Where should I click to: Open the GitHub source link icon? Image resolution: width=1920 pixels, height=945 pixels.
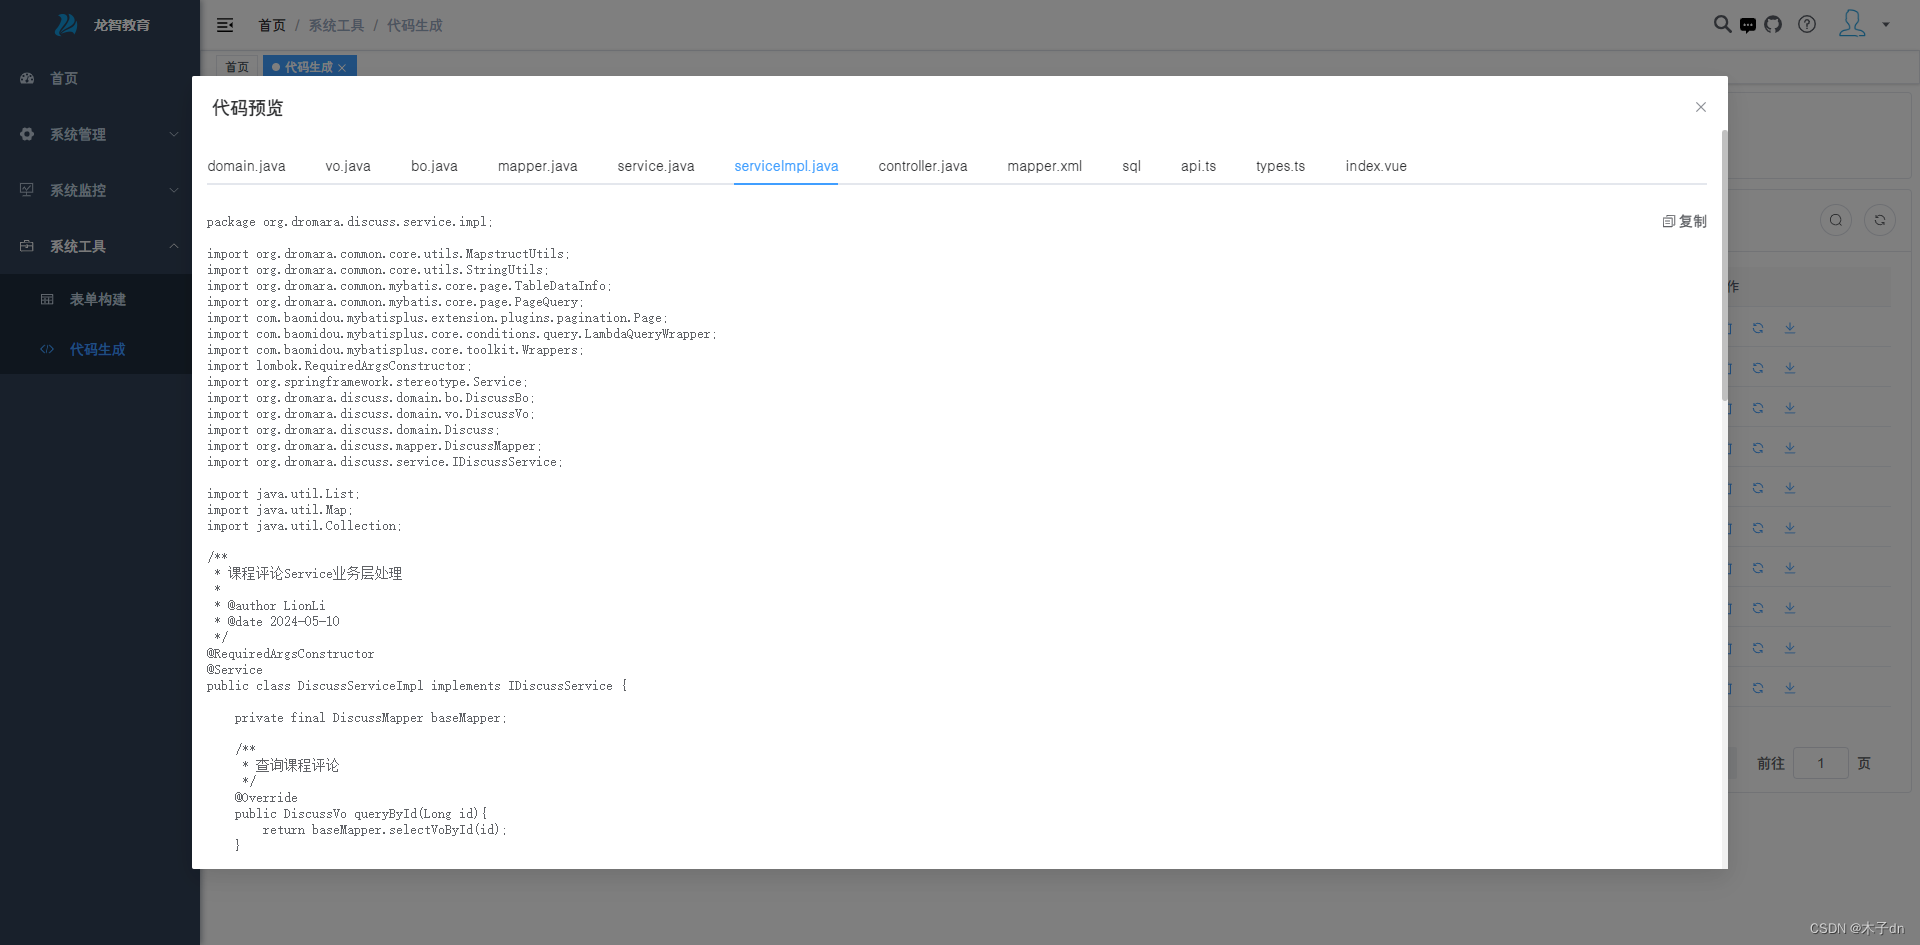click(x=1773, y=24)
